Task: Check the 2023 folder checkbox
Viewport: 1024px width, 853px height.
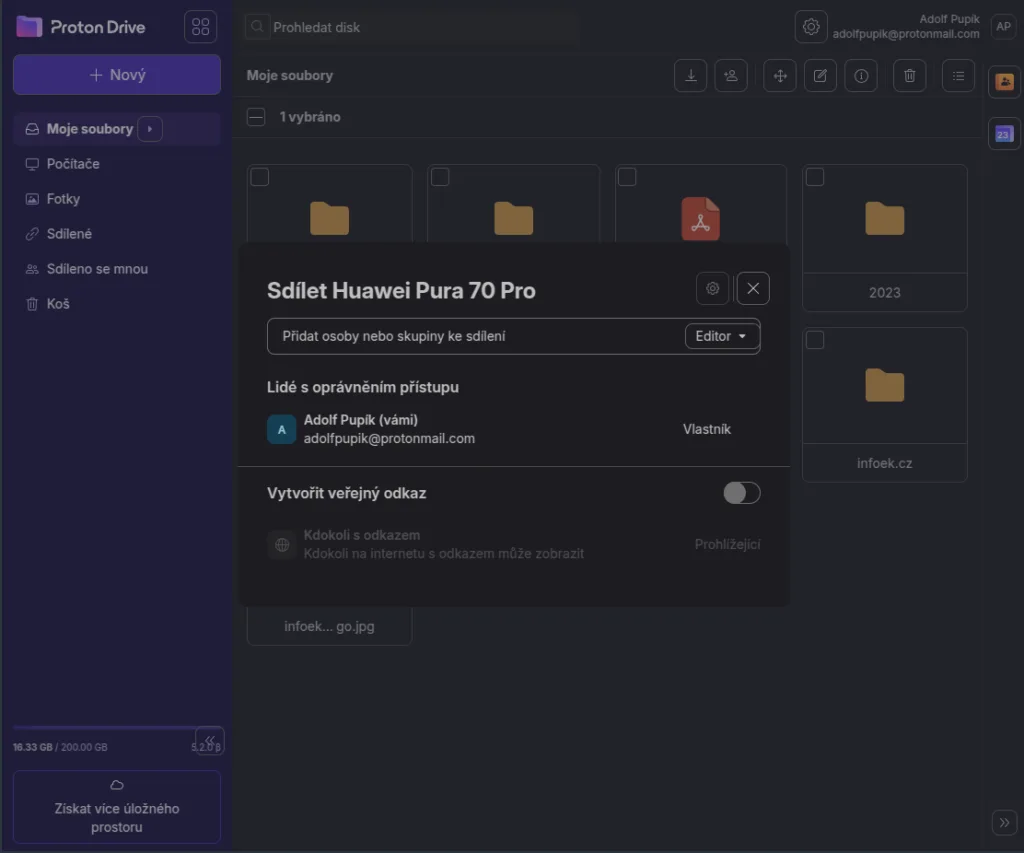Action: coord(815,177)
